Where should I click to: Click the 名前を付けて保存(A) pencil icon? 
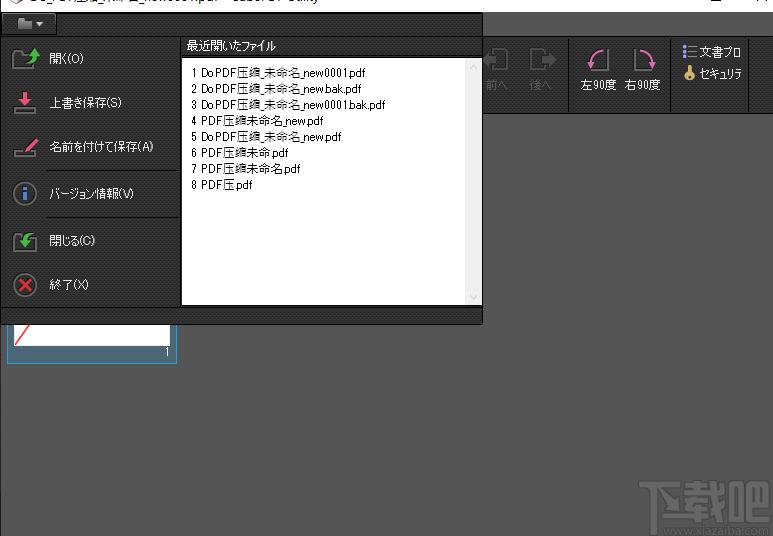click(26, 147)
